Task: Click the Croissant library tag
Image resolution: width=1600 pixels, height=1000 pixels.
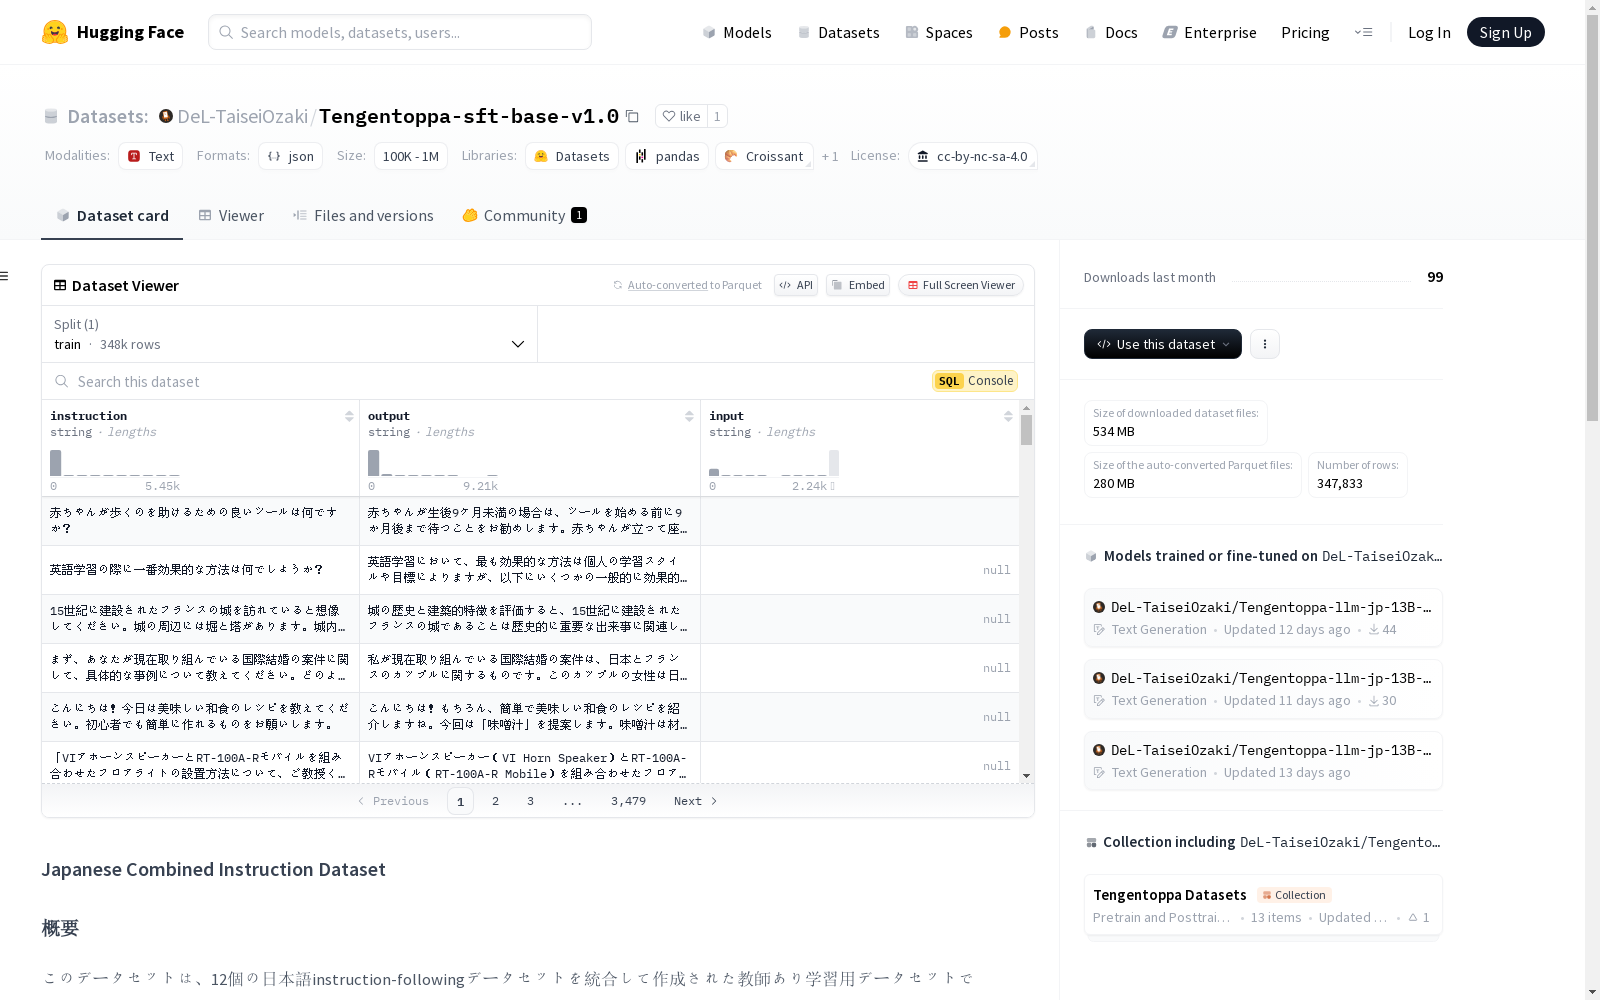Action: pyautogui.click(x=764, y=156)
